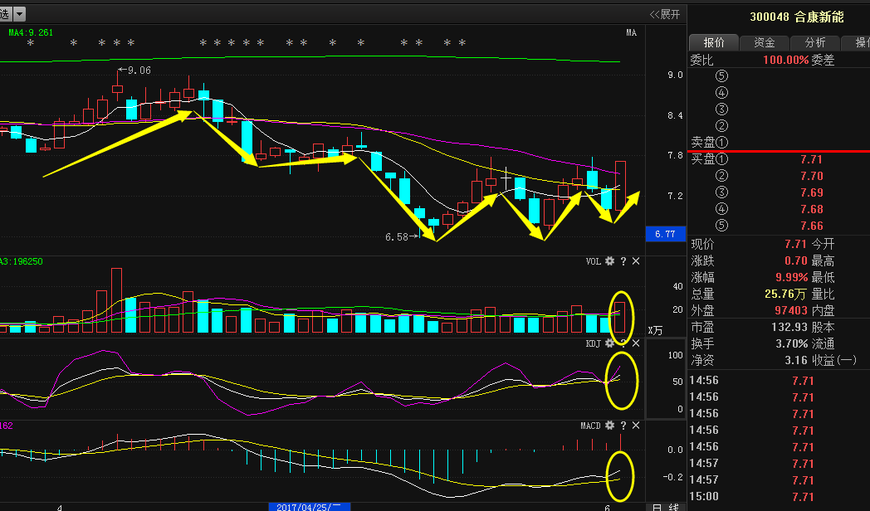Close the MACD indicator panel
Image resolution: width=870 pixels, height=511 pixels.
636,425
